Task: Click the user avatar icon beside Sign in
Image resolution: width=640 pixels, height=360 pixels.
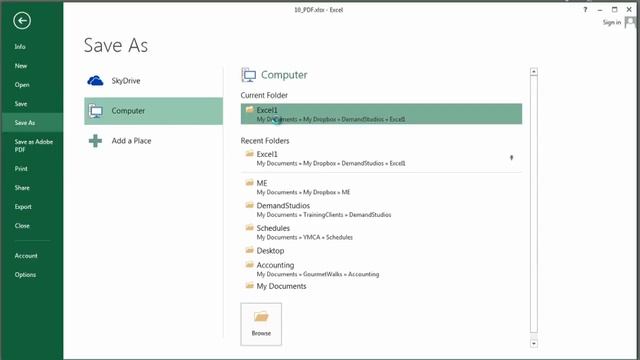Action: (630, 22)
